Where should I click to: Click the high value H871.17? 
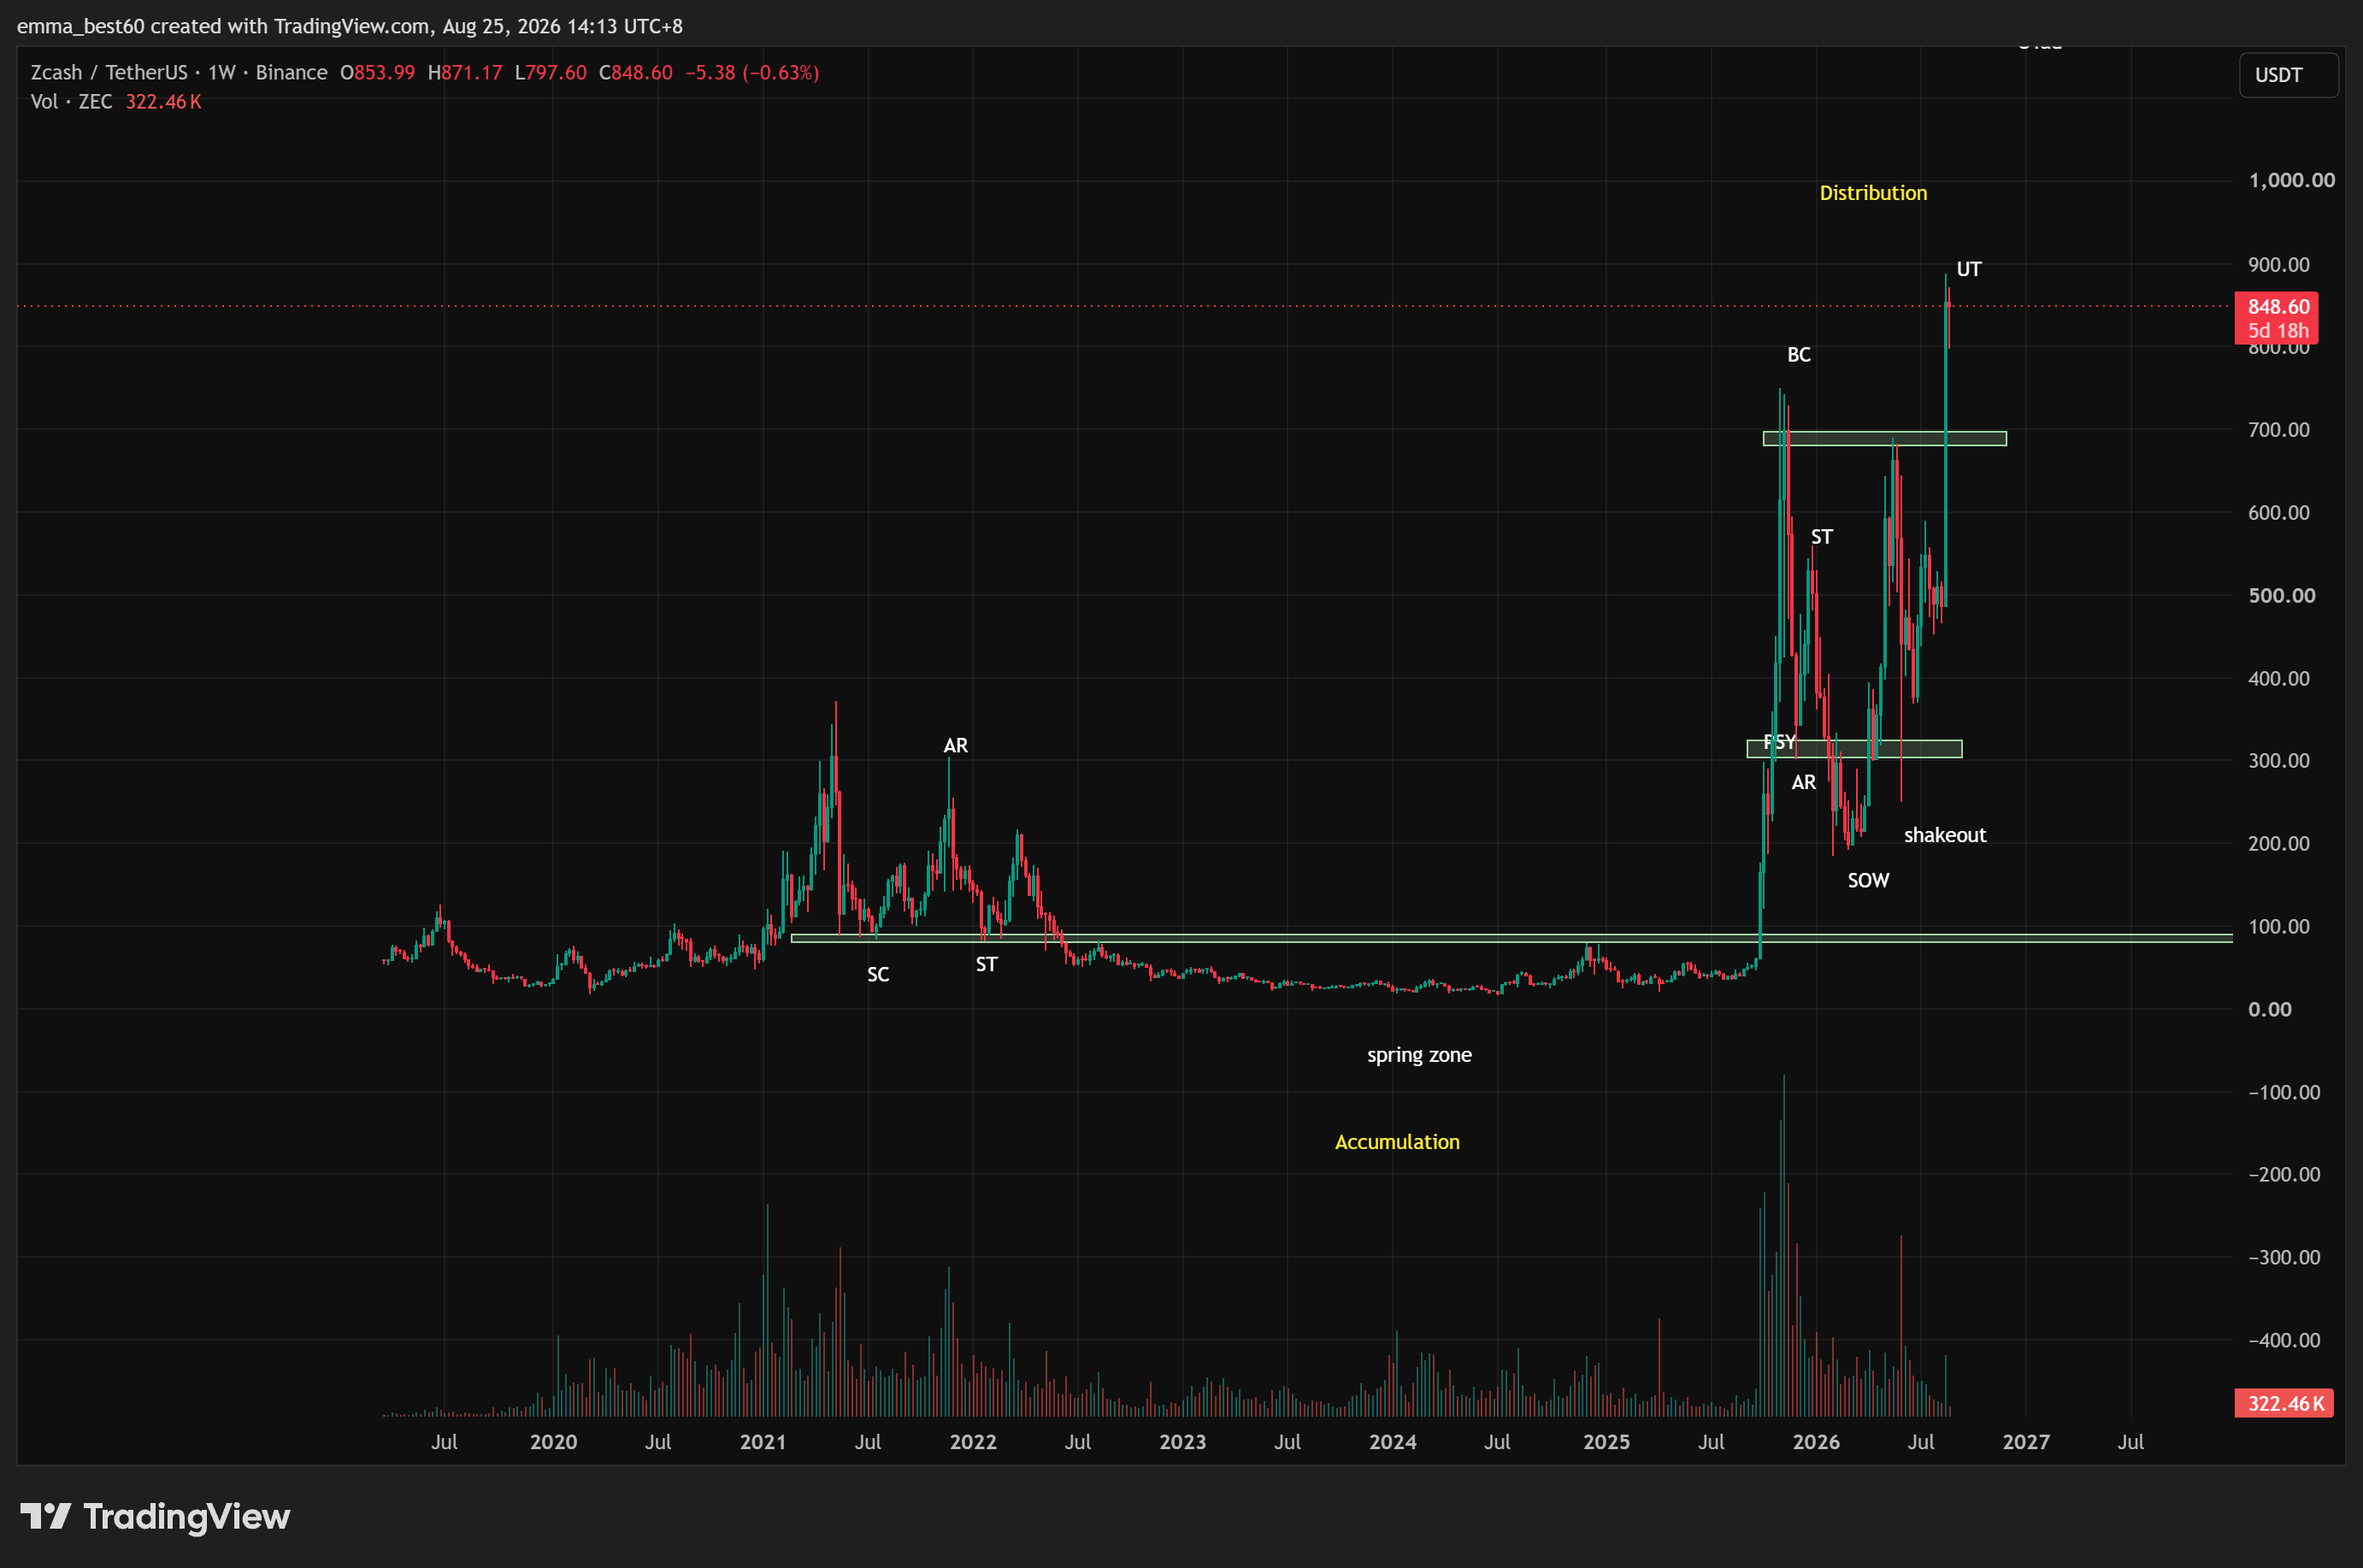pos(465,72)
